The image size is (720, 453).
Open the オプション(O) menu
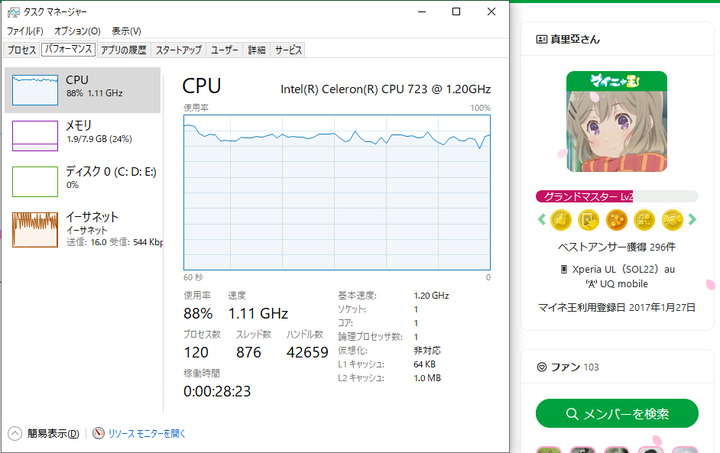click(77, 31)
